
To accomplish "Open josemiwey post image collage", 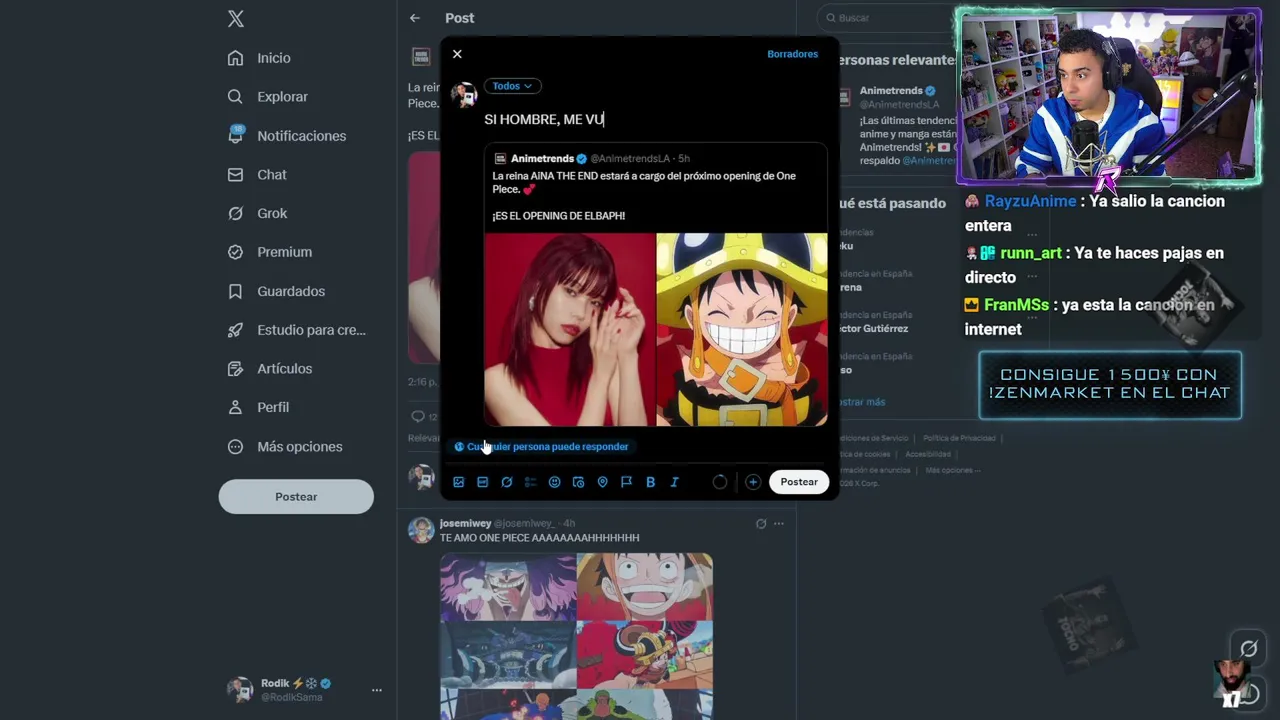I will point(576,636).
